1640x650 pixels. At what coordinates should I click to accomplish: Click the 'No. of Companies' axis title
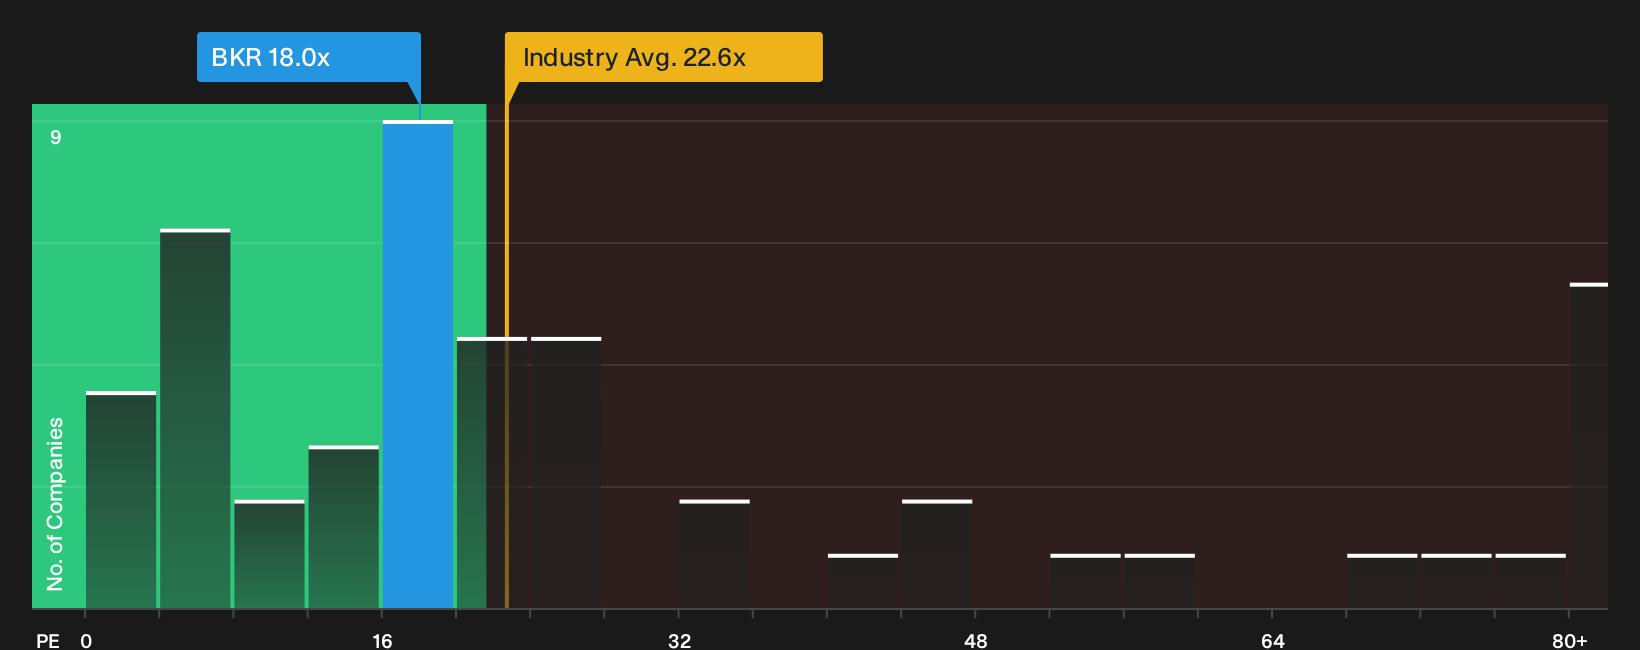tap(55, 503)
